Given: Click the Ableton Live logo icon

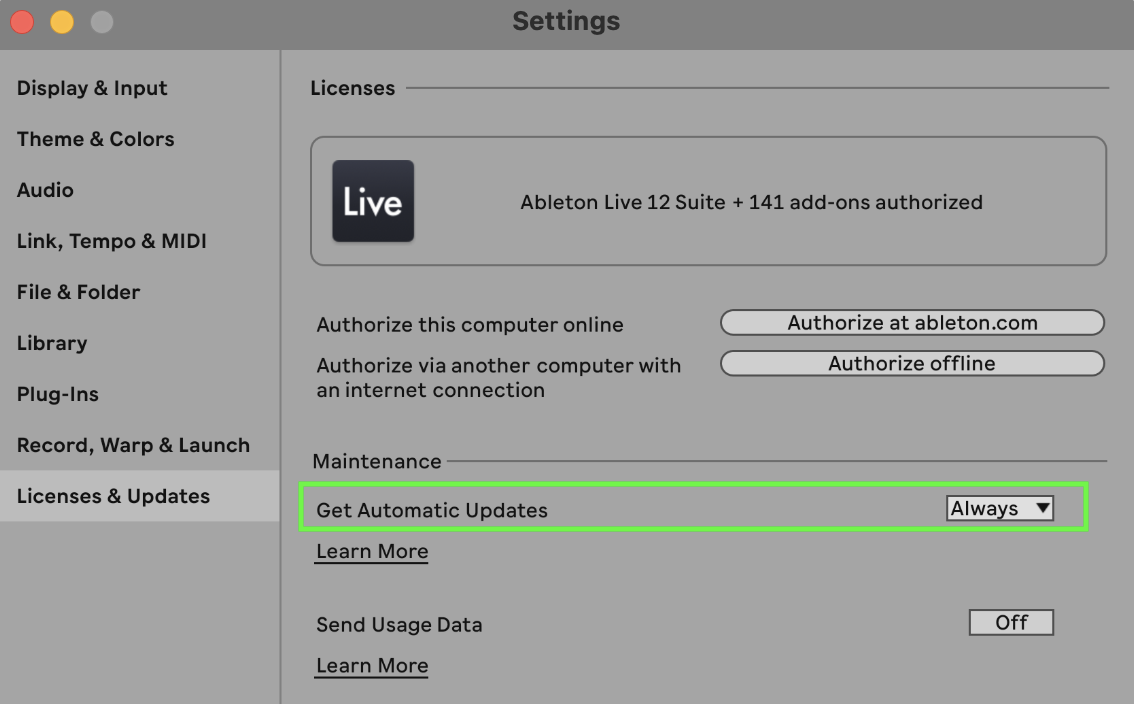Looking at the screenshot, I should point(373,201).
